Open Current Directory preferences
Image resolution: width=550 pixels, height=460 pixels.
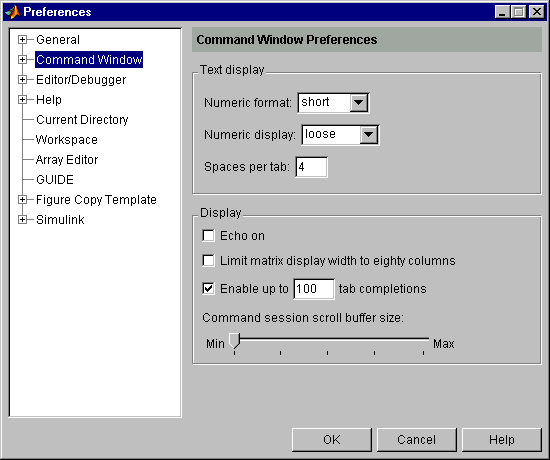point(82,120)
